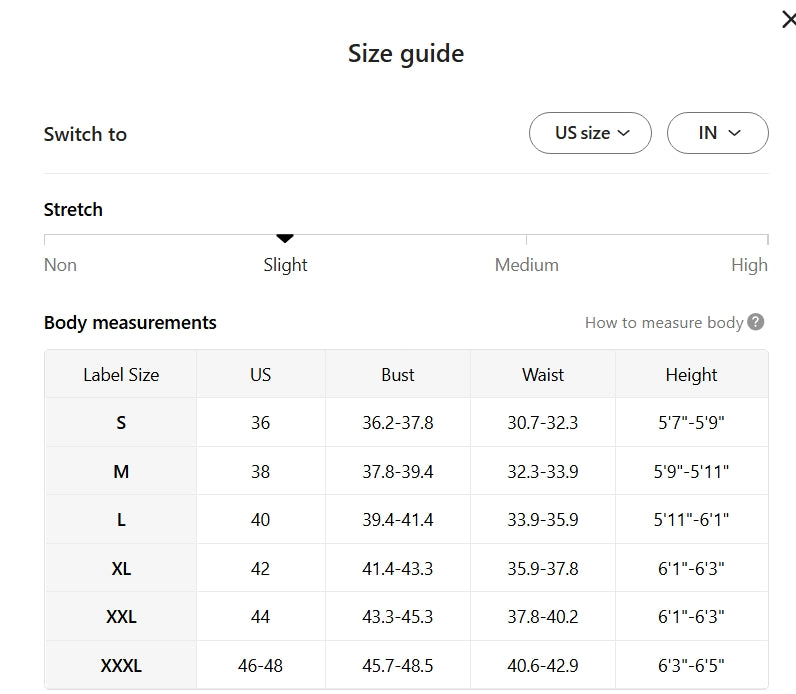Click the M row bust value 37.8-39.4

397,472
